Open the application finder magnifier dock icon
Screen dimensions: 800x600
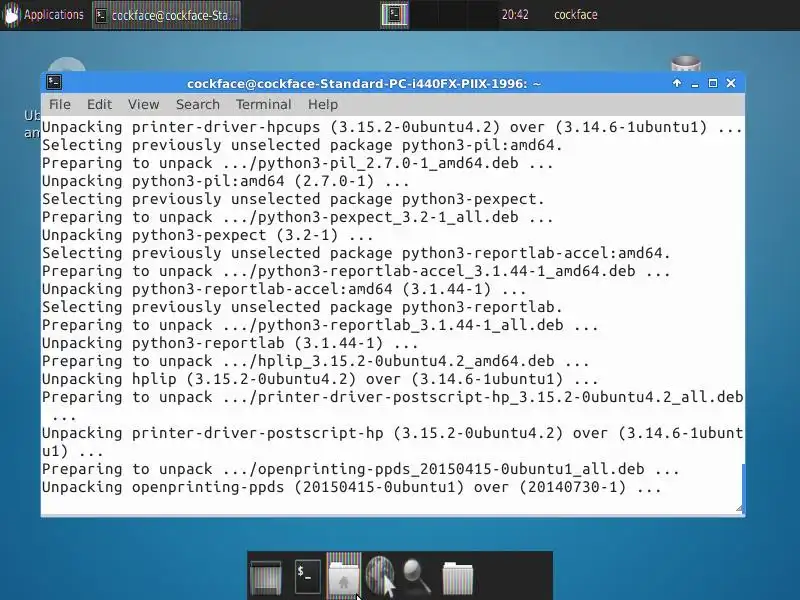click(x=417, y=577)
